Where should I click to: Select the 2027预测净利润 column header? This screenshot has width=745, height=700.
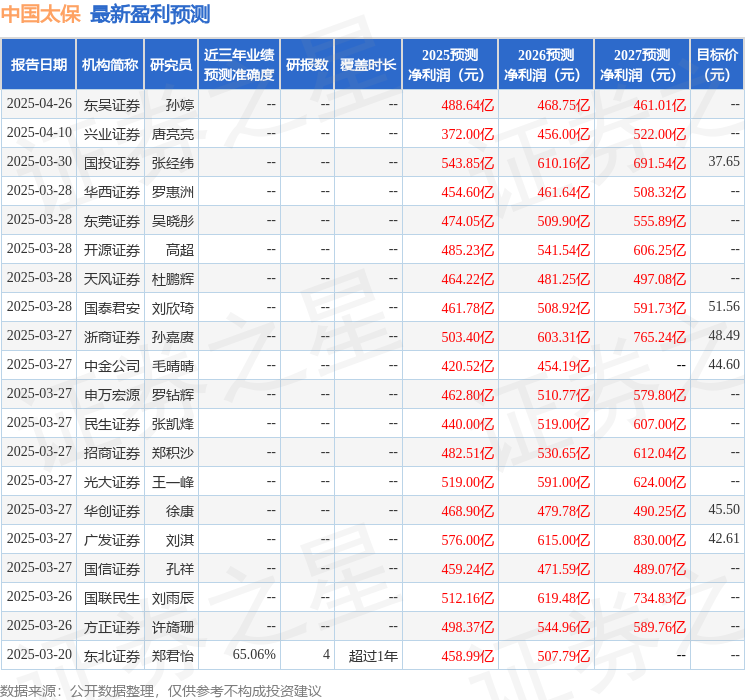pos(642,65)
